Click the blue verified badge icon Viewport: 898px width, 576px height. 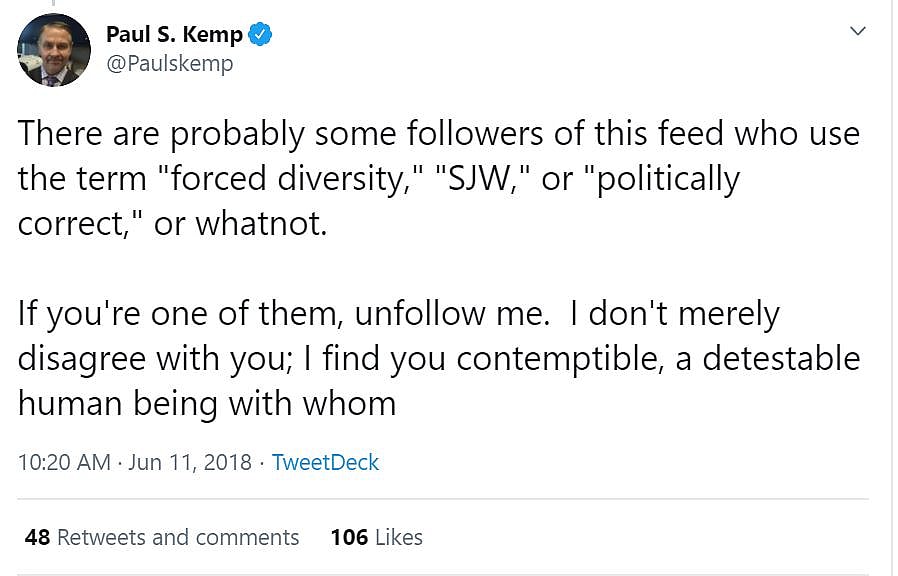(x=261, y=35)
